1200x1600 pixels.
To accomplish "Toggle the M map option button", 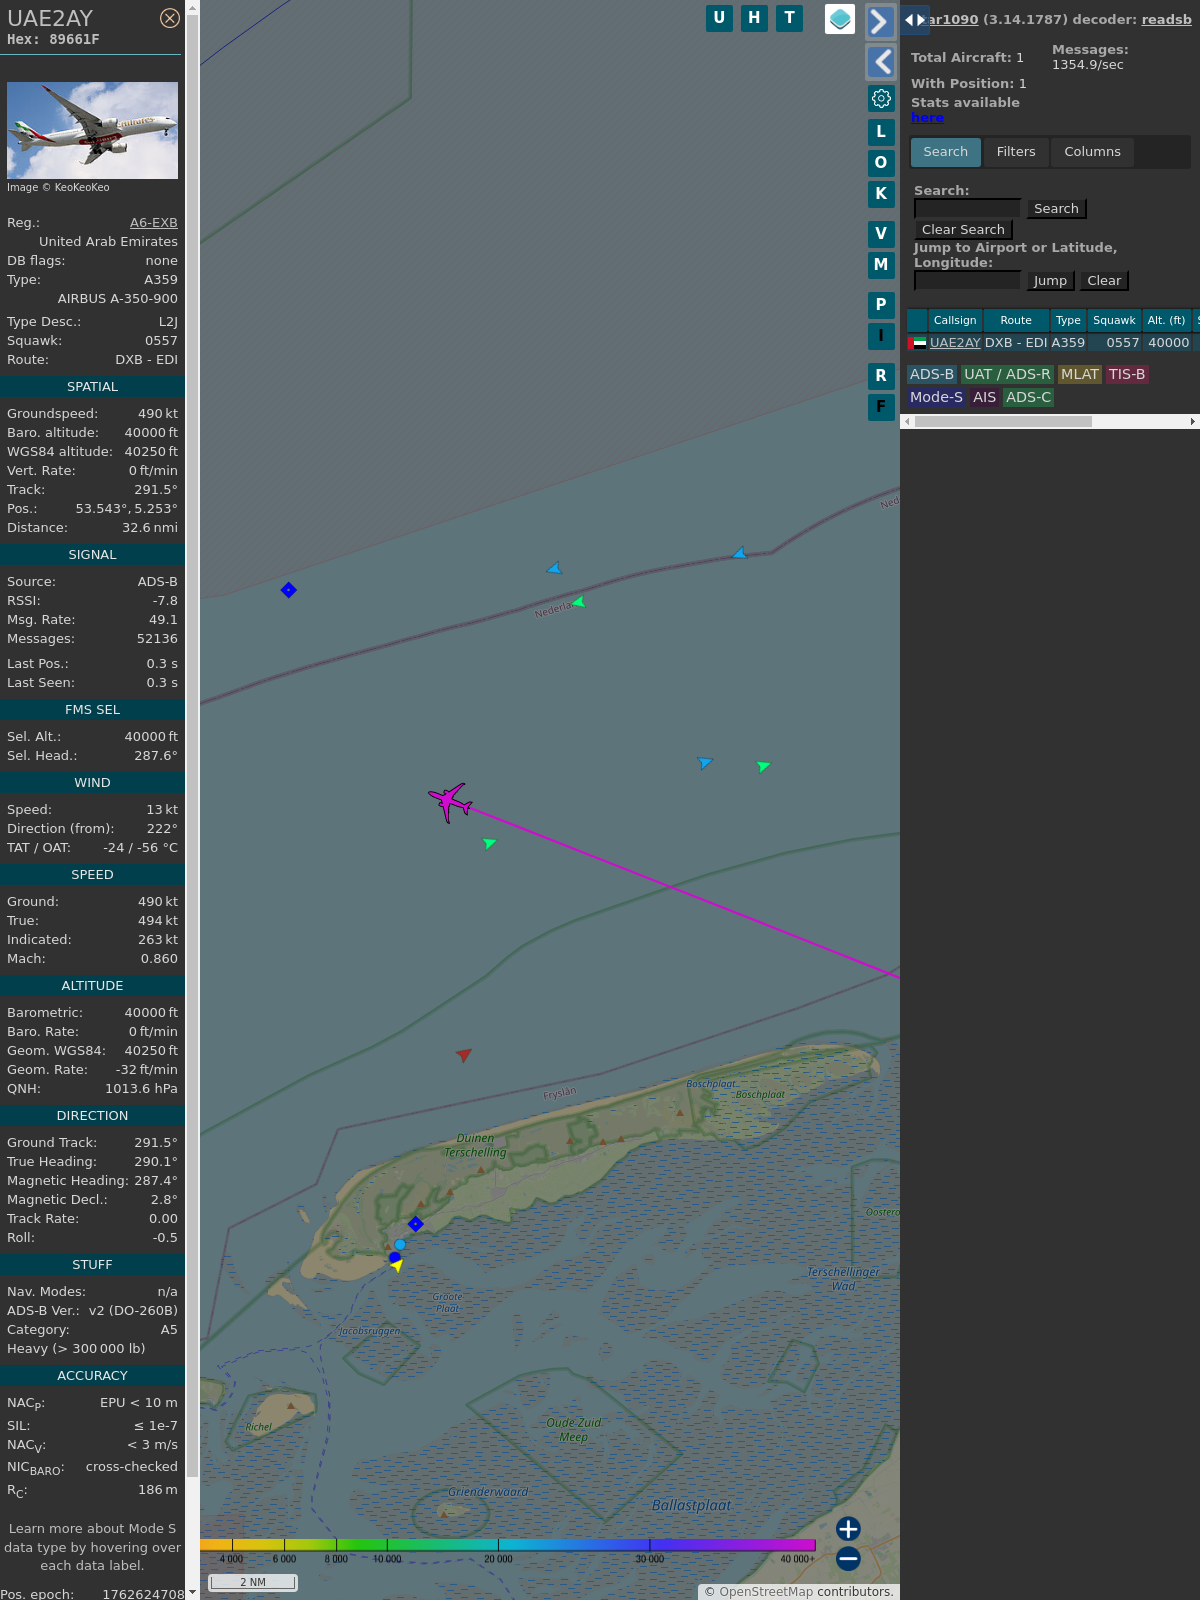I will point(881,265).
